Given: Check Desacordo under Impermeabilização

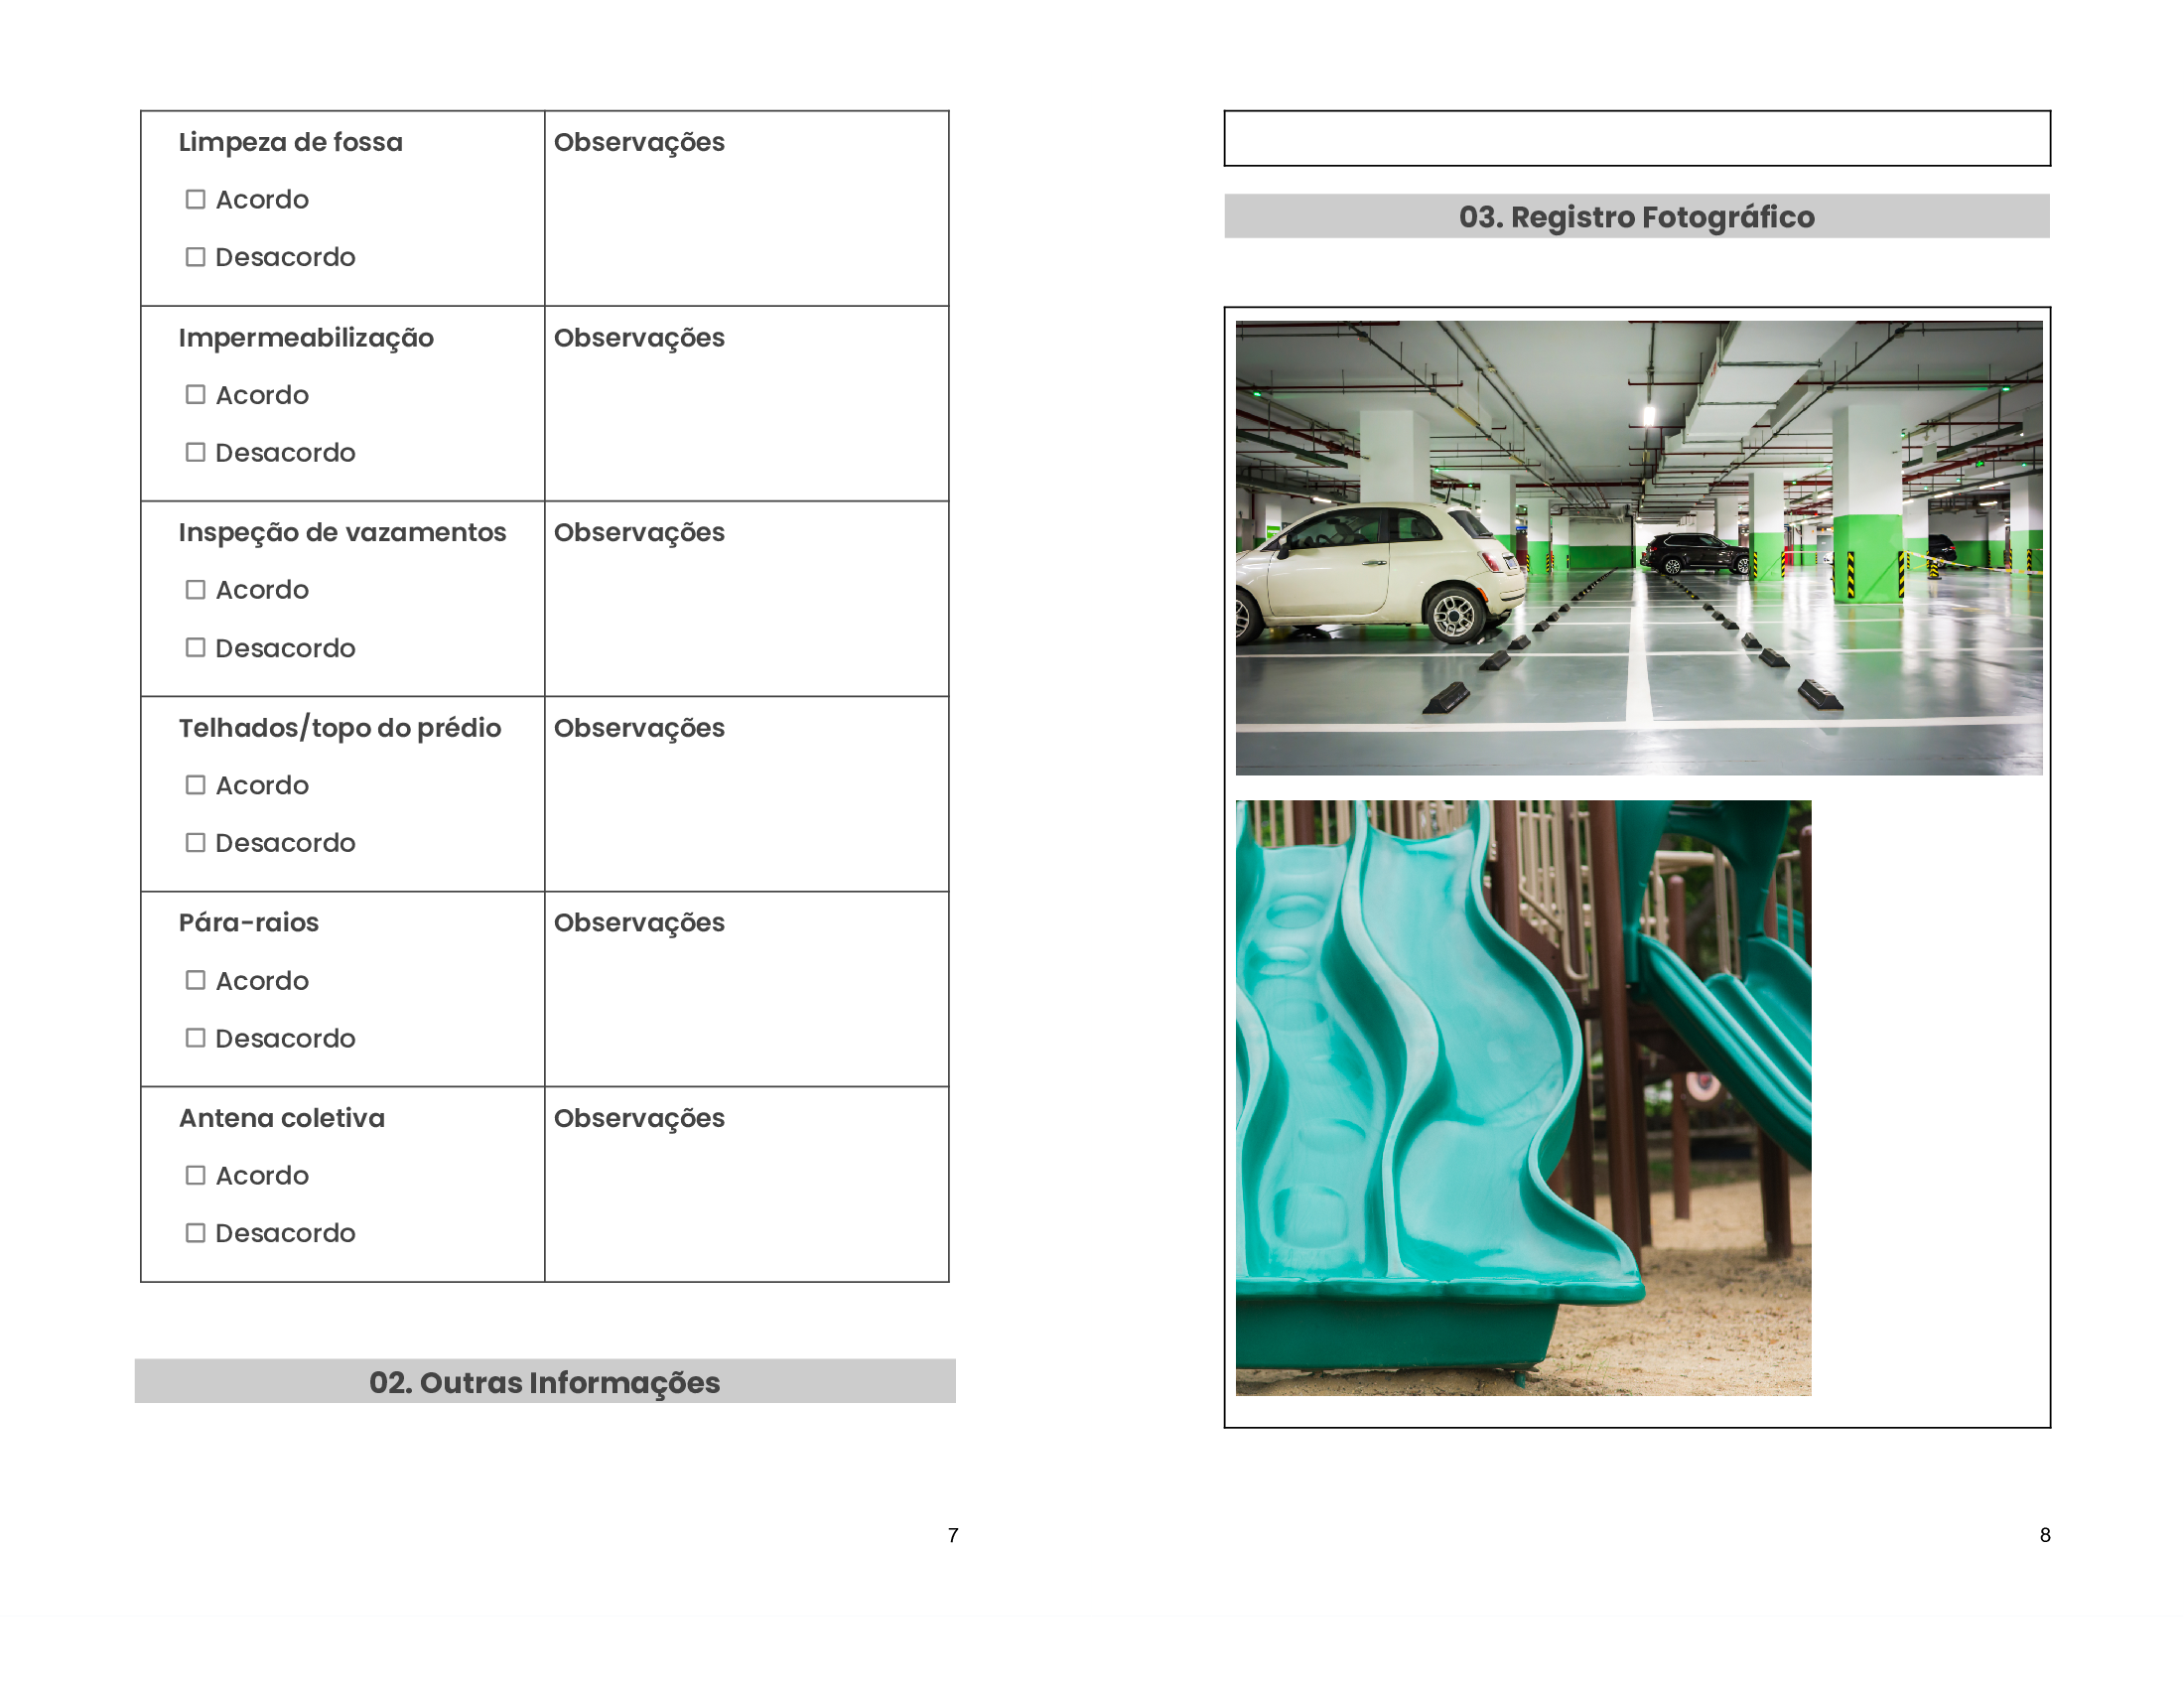Looking at the screenshot, I should 195,453.
